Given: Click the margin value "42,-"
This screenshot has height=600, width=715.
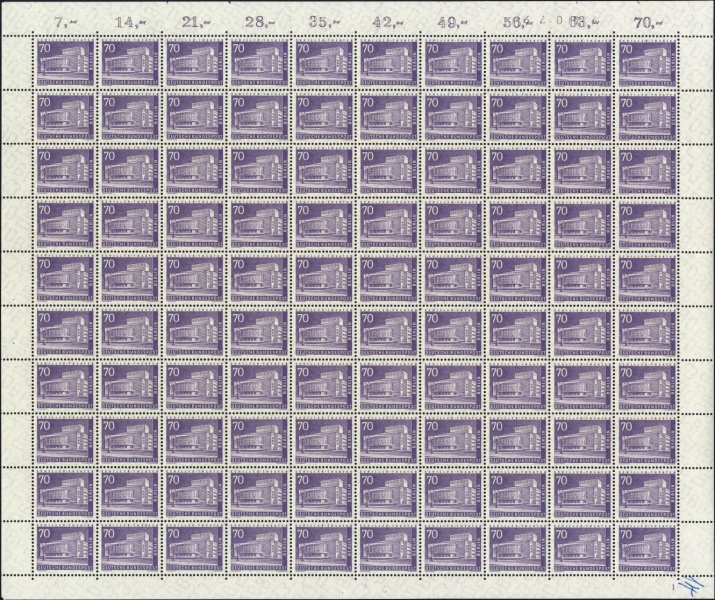Looking at the screenshot, I should click(x=389, y=22).
